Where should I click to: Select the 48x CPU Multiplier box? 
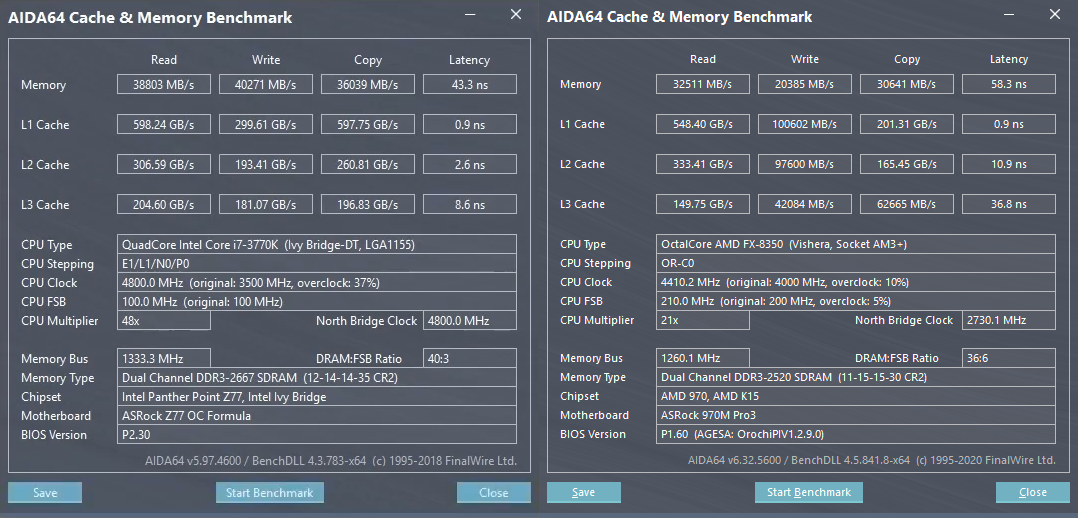[164, 321]
